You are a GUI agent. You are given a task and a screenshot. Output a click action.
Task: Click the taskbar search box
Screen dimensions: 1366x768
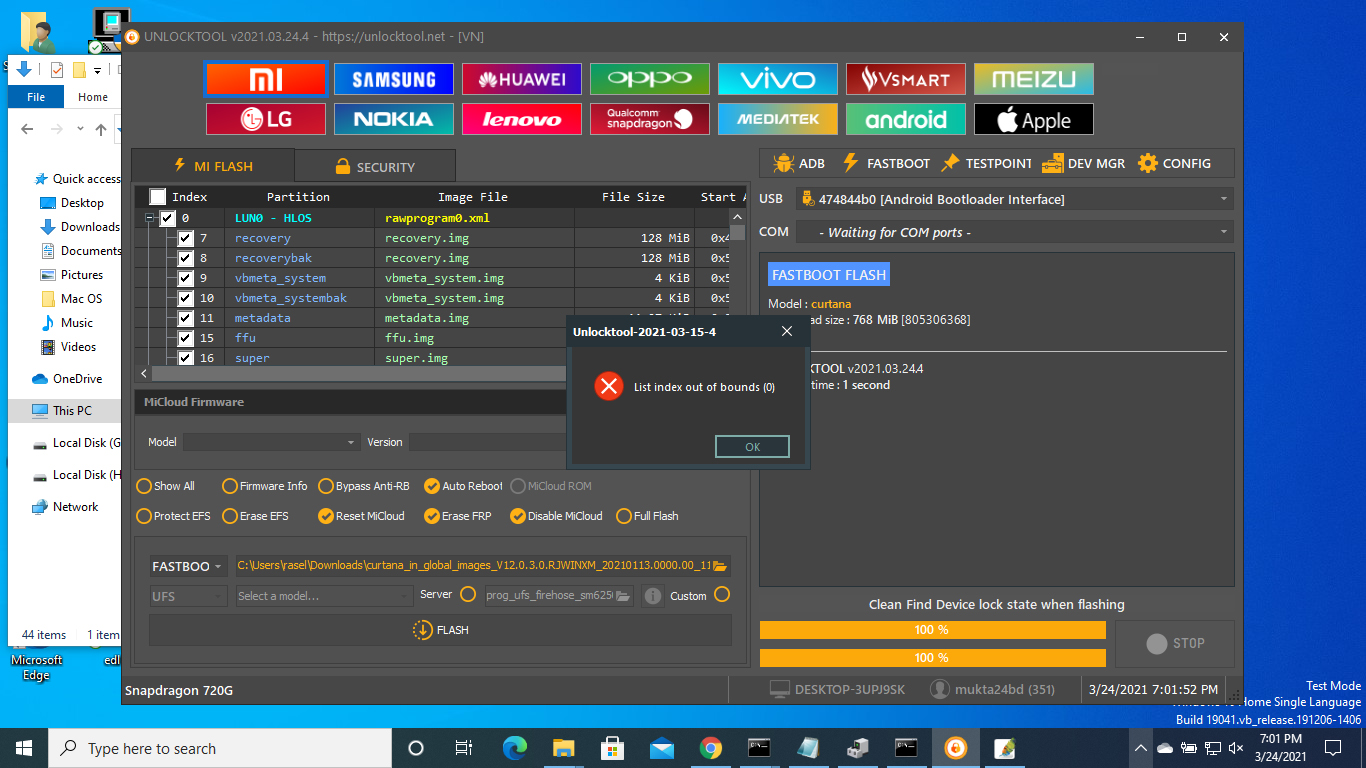pos(220,748)
